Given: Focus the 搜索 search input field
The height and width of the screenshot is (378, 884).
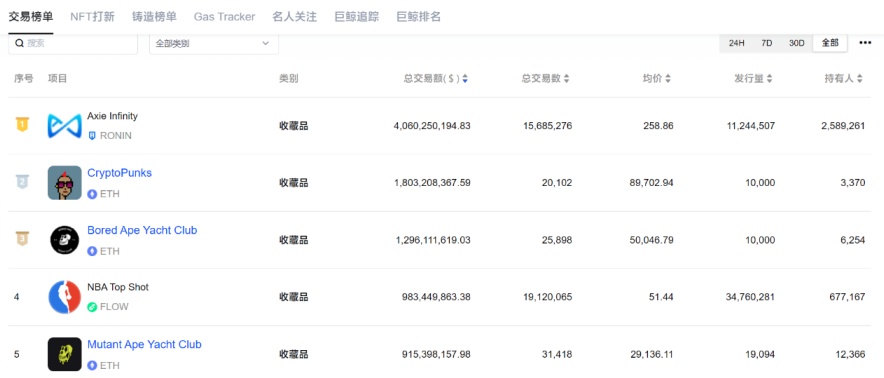Looking at the screenshot, I should pos(73,43).
